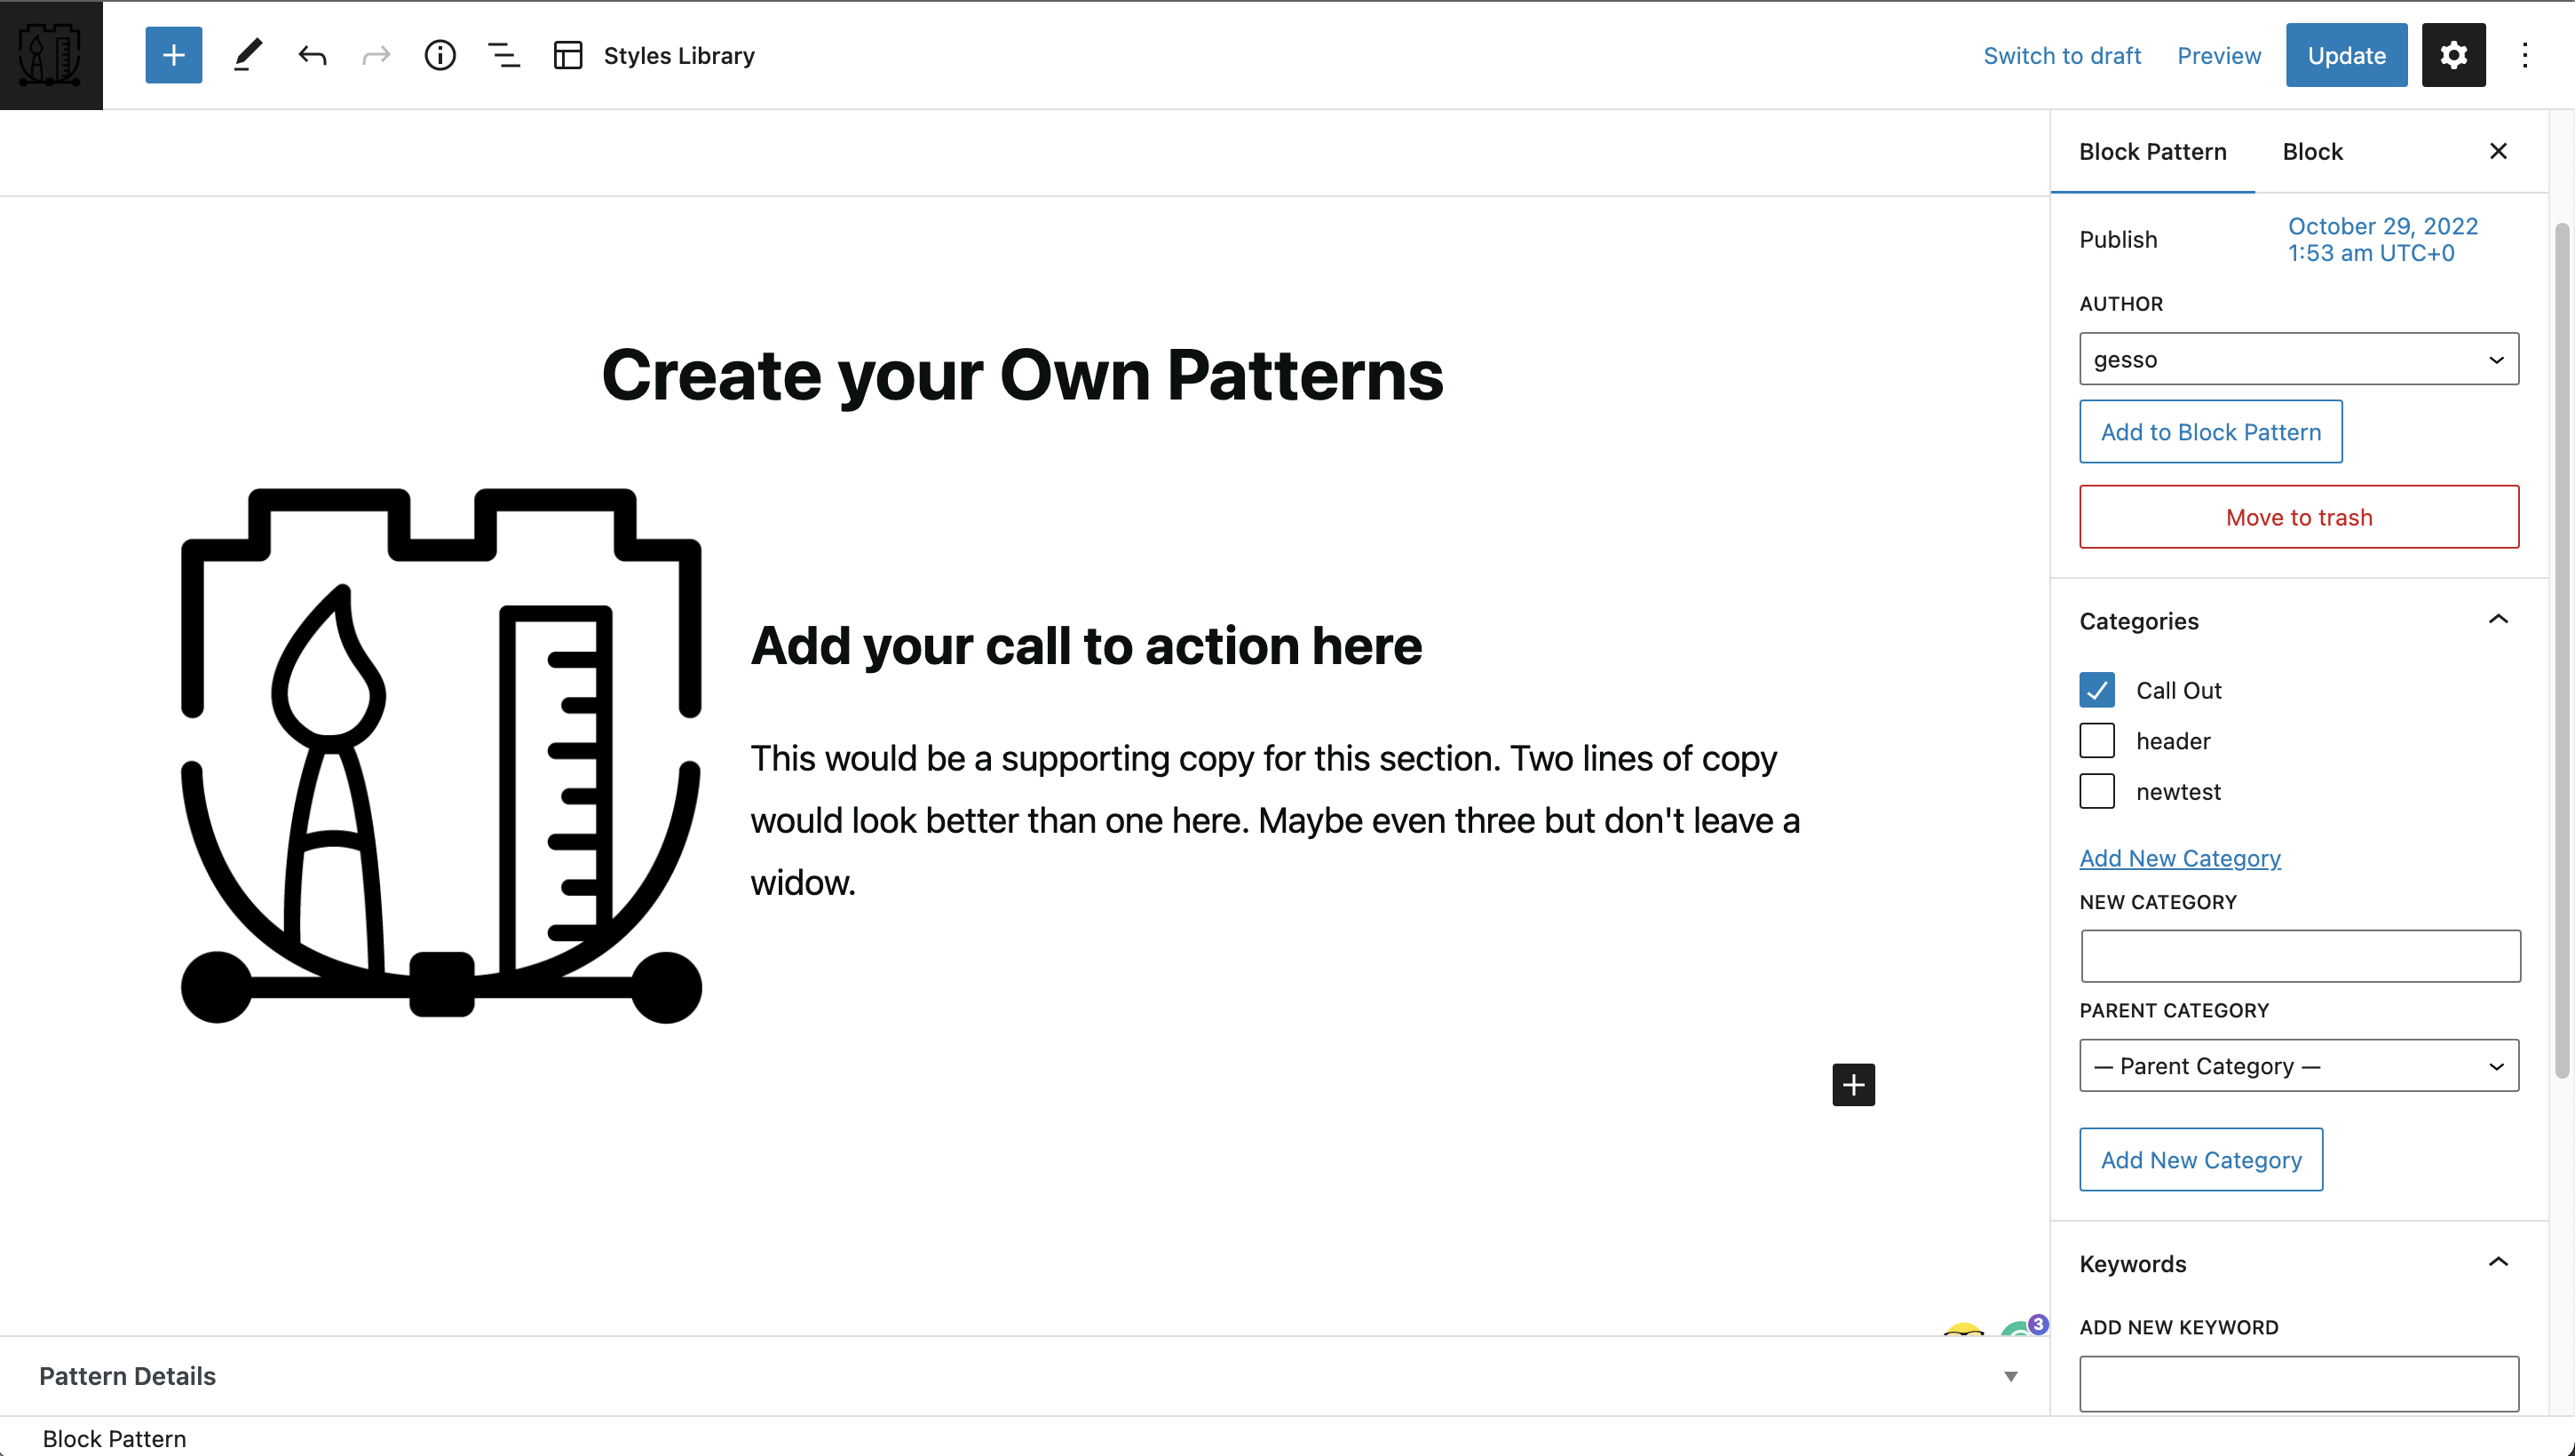This screenshot has width=2575, height=1456.
Task: Select the Block Pattern tab
Action: [2152, 152]
